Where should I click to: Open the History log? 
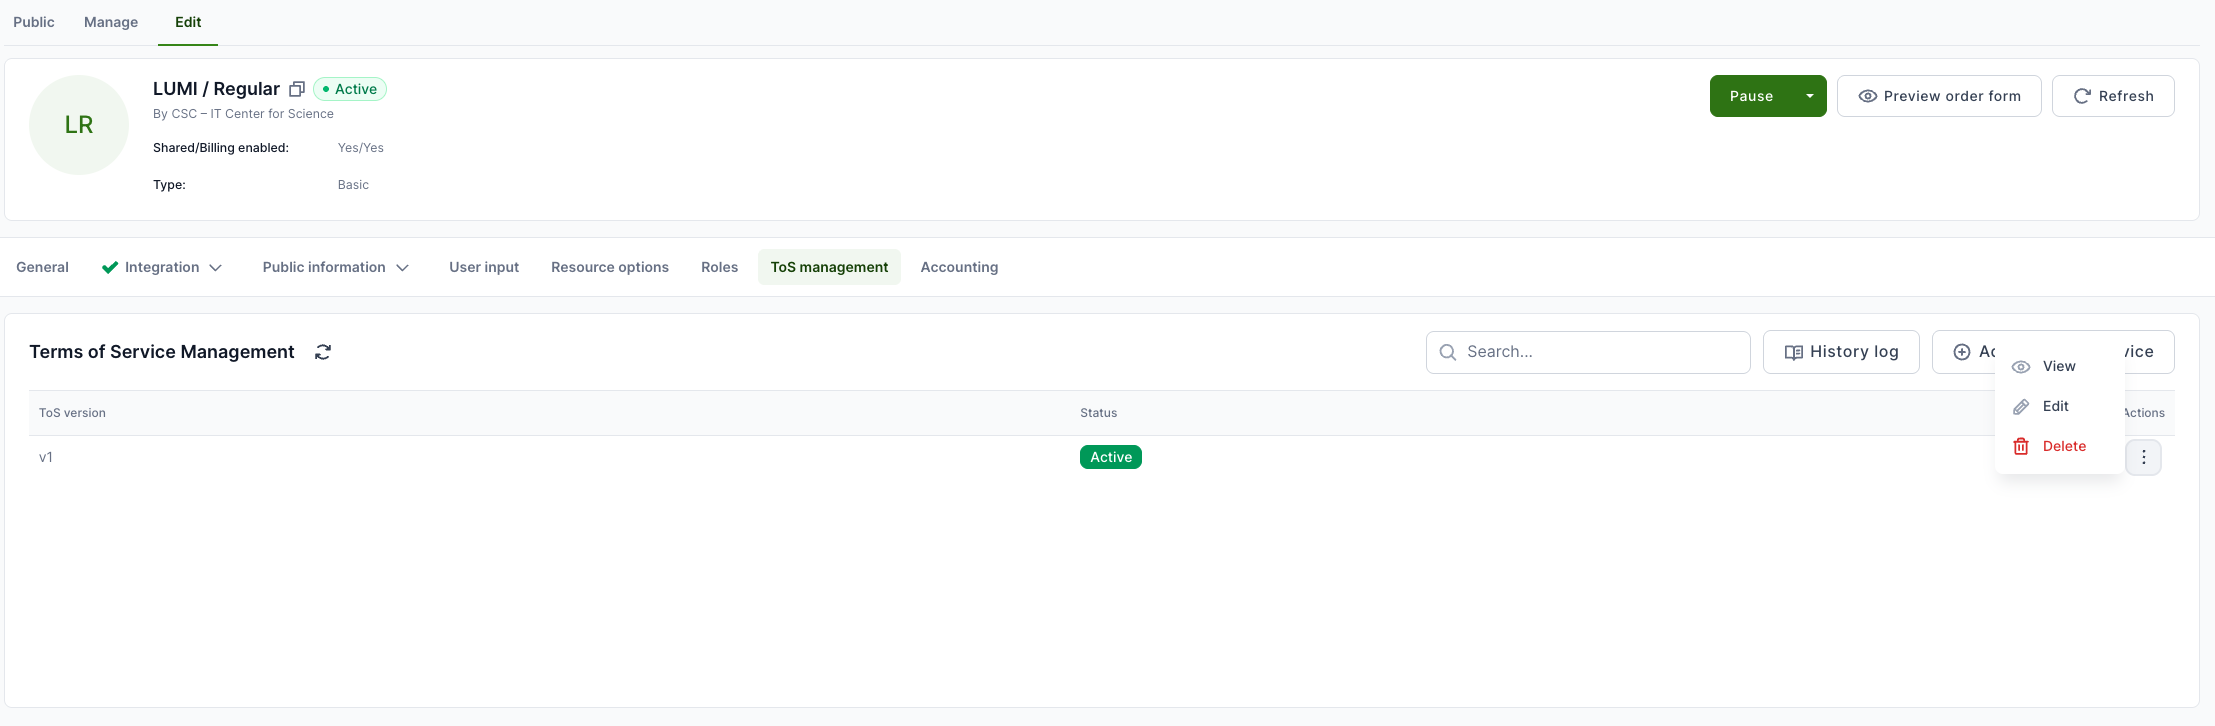point(1841,352)
